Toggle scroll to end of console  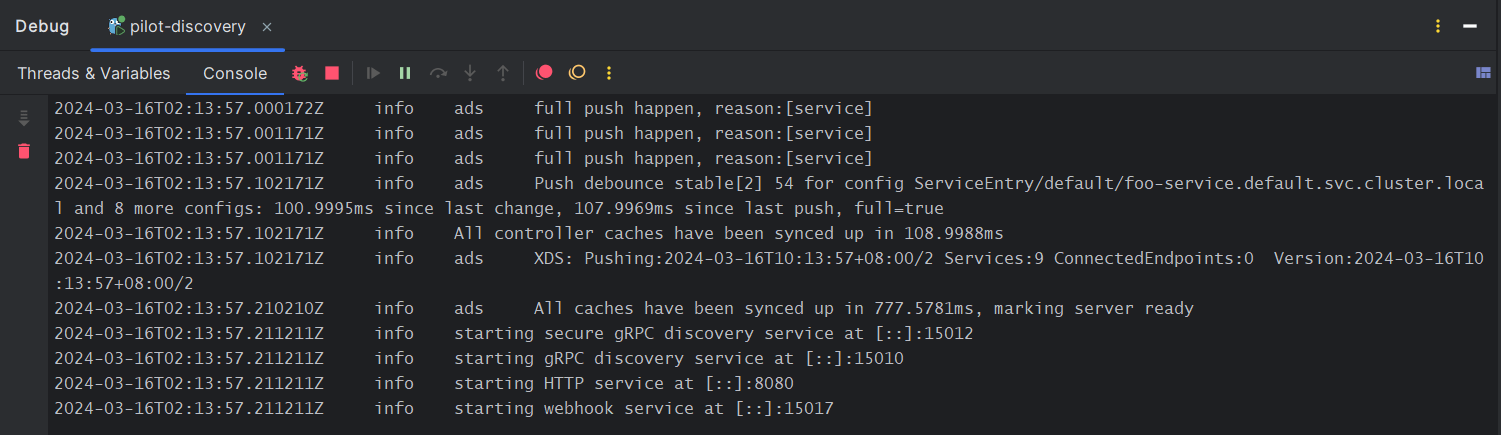(x=24, y=118)
